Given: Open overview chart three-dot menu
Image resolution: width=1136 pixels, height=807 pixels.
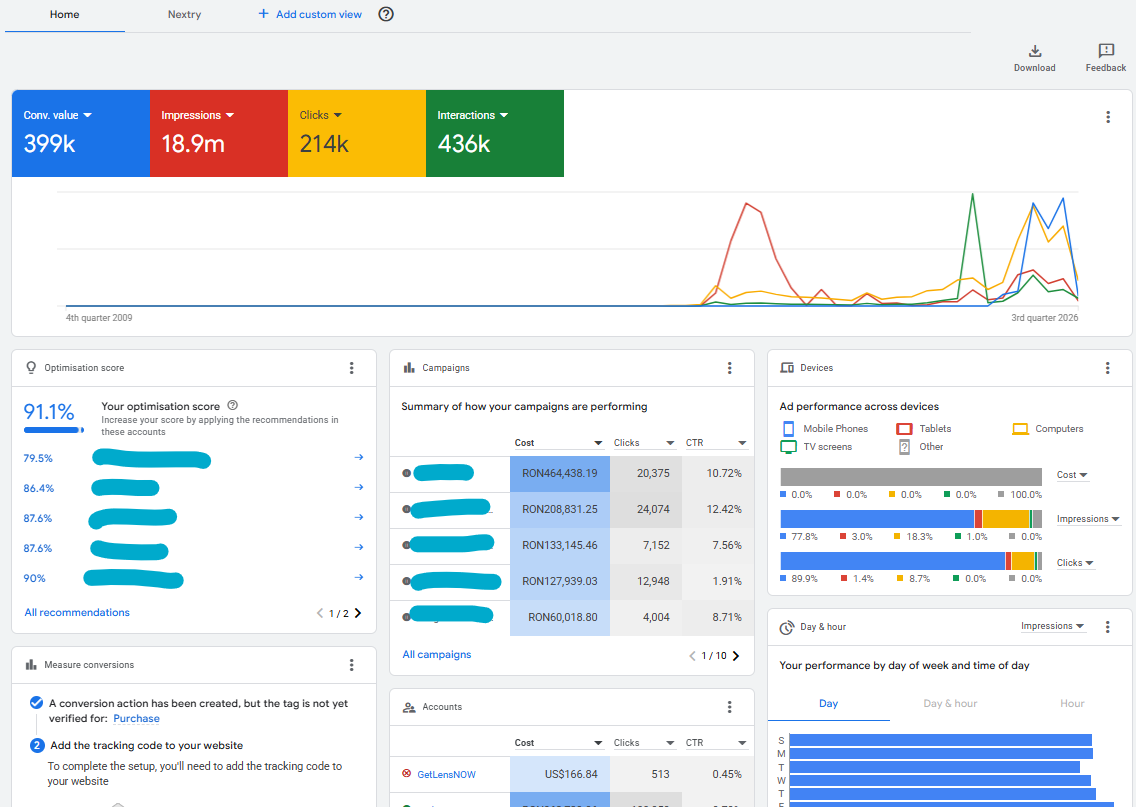Looking at the screenshot, I should coord(1108,117).
